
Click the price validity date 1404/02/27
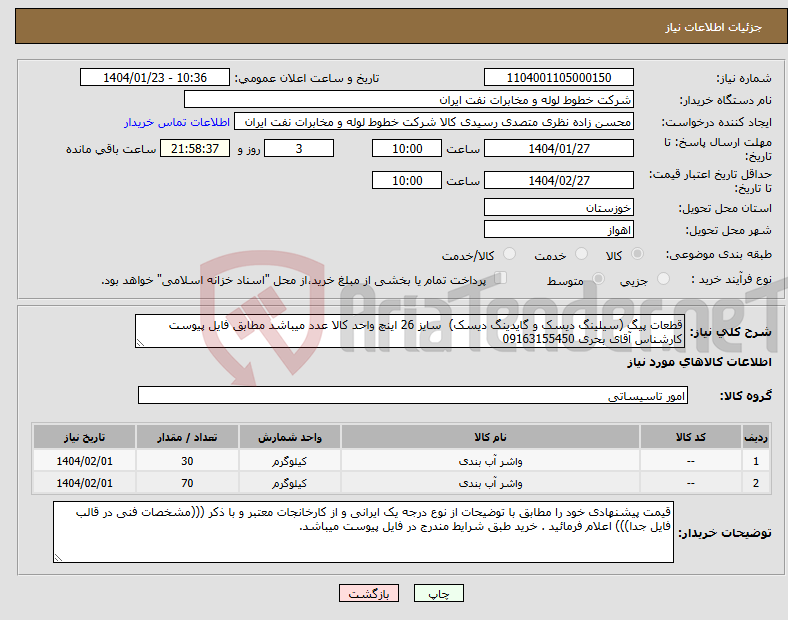[x=559, y=180]
